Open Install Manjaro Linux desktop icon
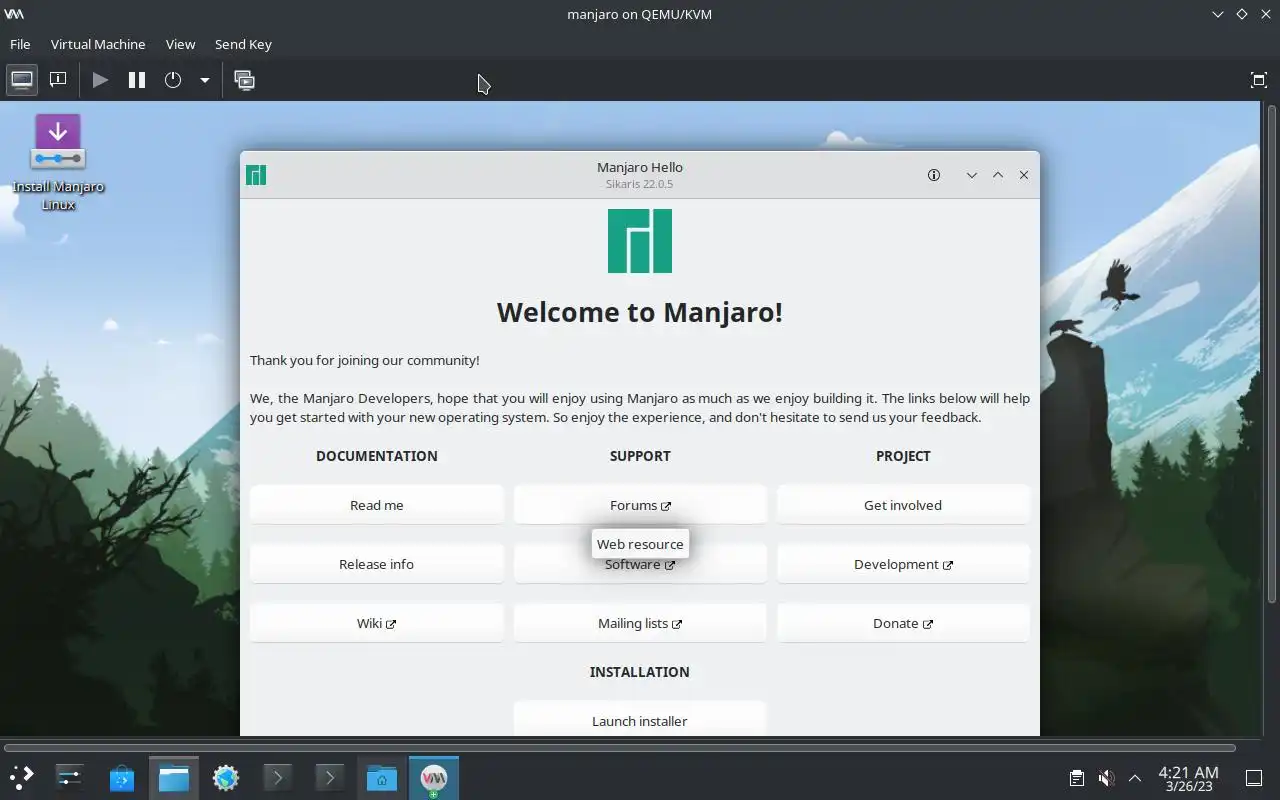Viewport: 1280px width, 800px height. coord(58,162)
